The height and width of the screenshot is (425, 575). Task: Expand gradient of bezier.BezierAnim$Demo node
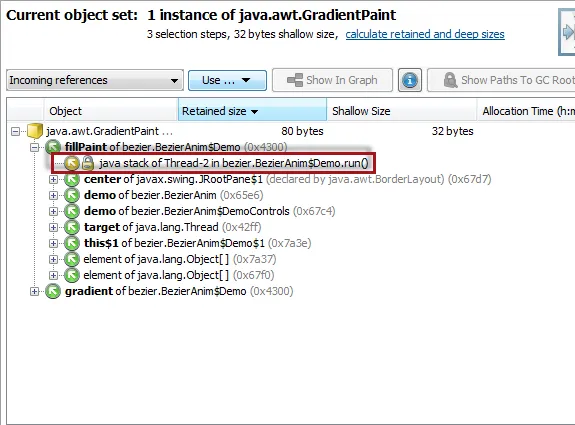click(x=34, y=292)
